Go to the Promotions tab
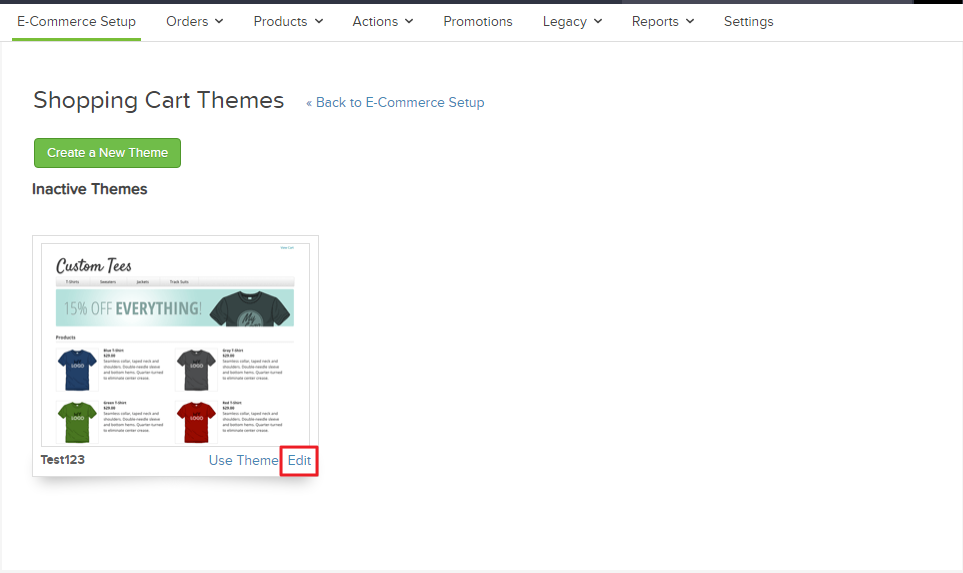This screenshot has width=963, height=573. click(478, 21)
